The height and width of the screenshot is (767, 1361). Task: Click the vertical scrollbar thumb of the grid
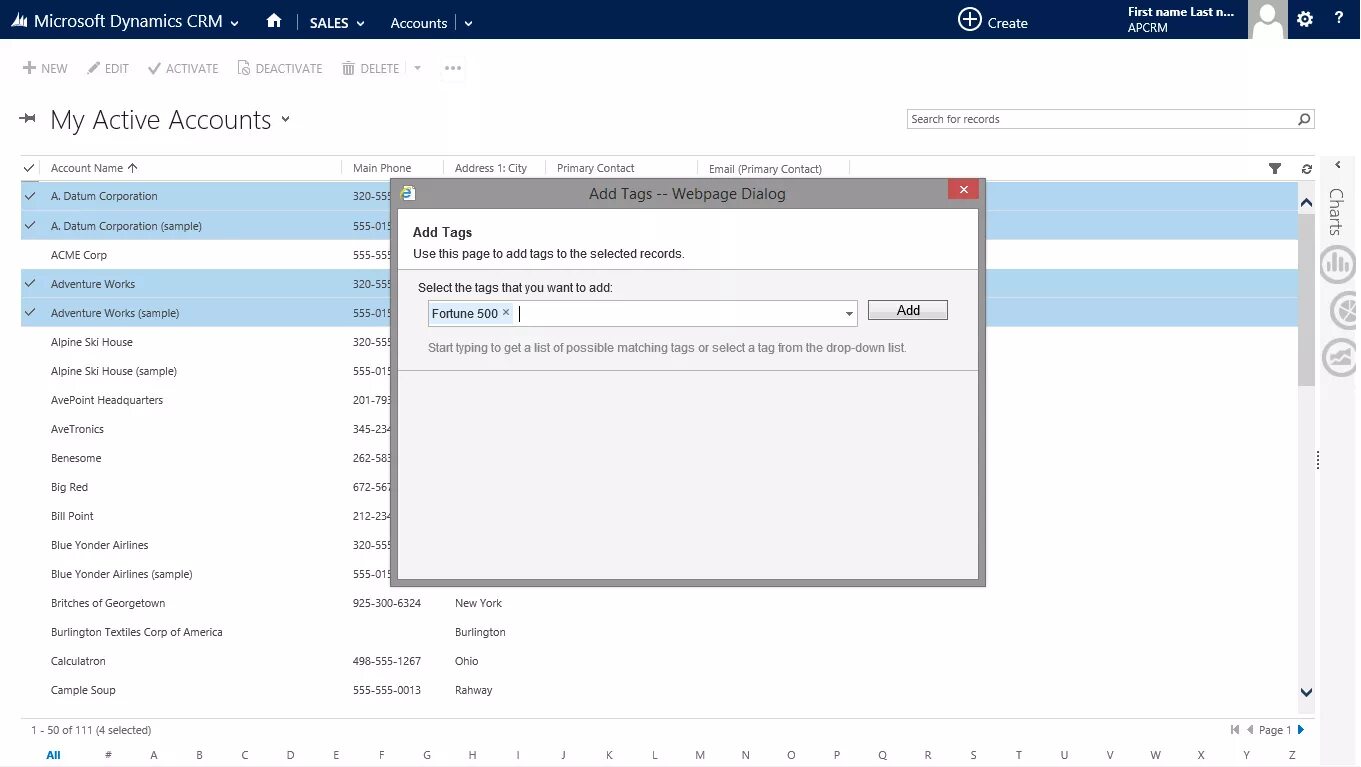click(1306, 299)
